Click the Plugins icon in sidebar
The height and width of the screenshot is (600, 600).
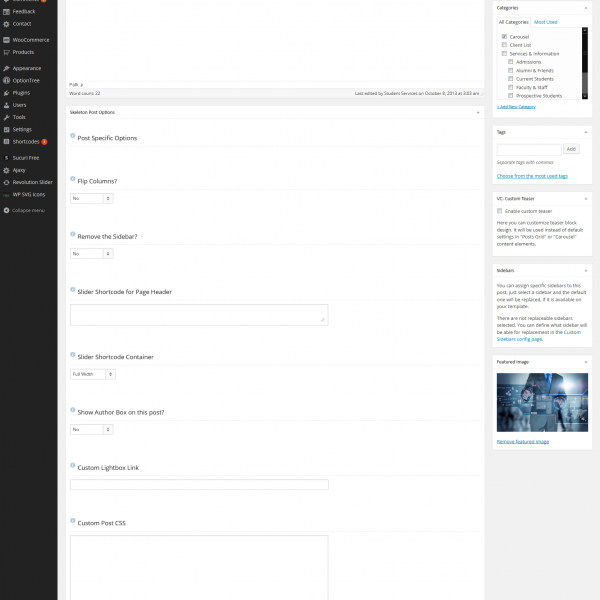pyautogui.click(x=7, y=92)
